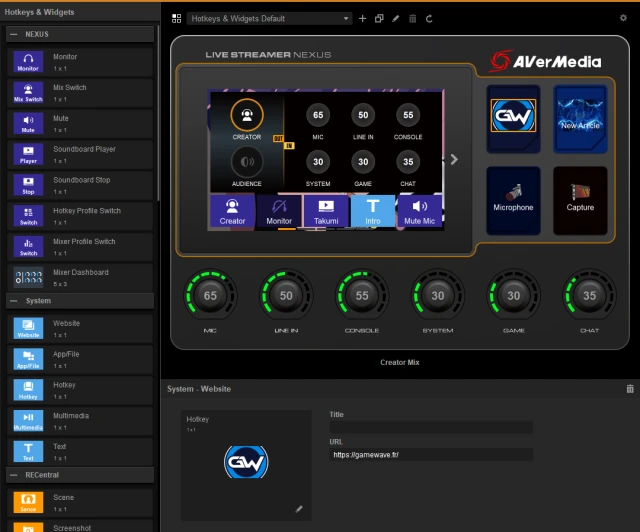Open the Hotkeys & Widgets Default dropdown
Screen dimensions: 640x532
pyautogui.click(x=269, y=18)
